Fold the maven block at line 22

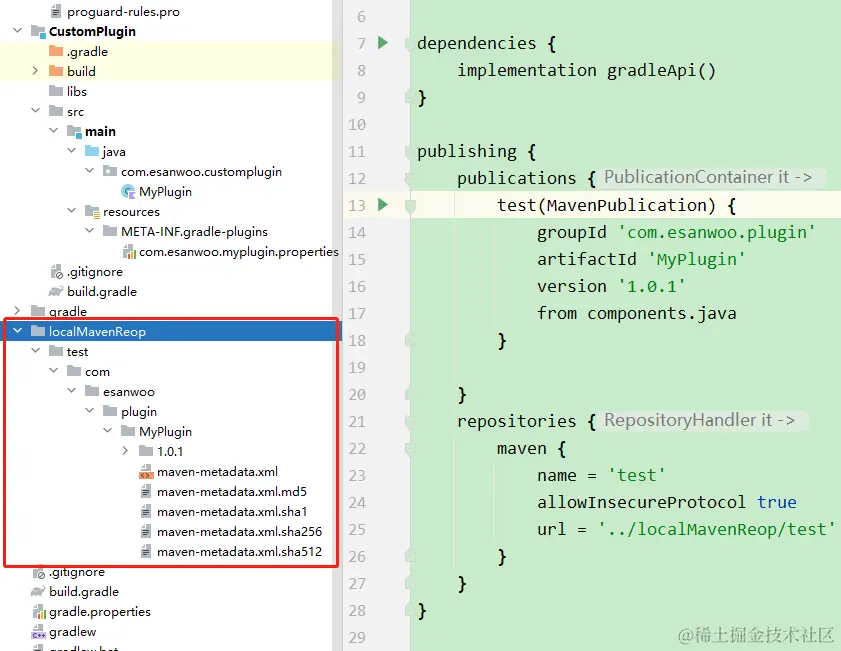[410, 448]
